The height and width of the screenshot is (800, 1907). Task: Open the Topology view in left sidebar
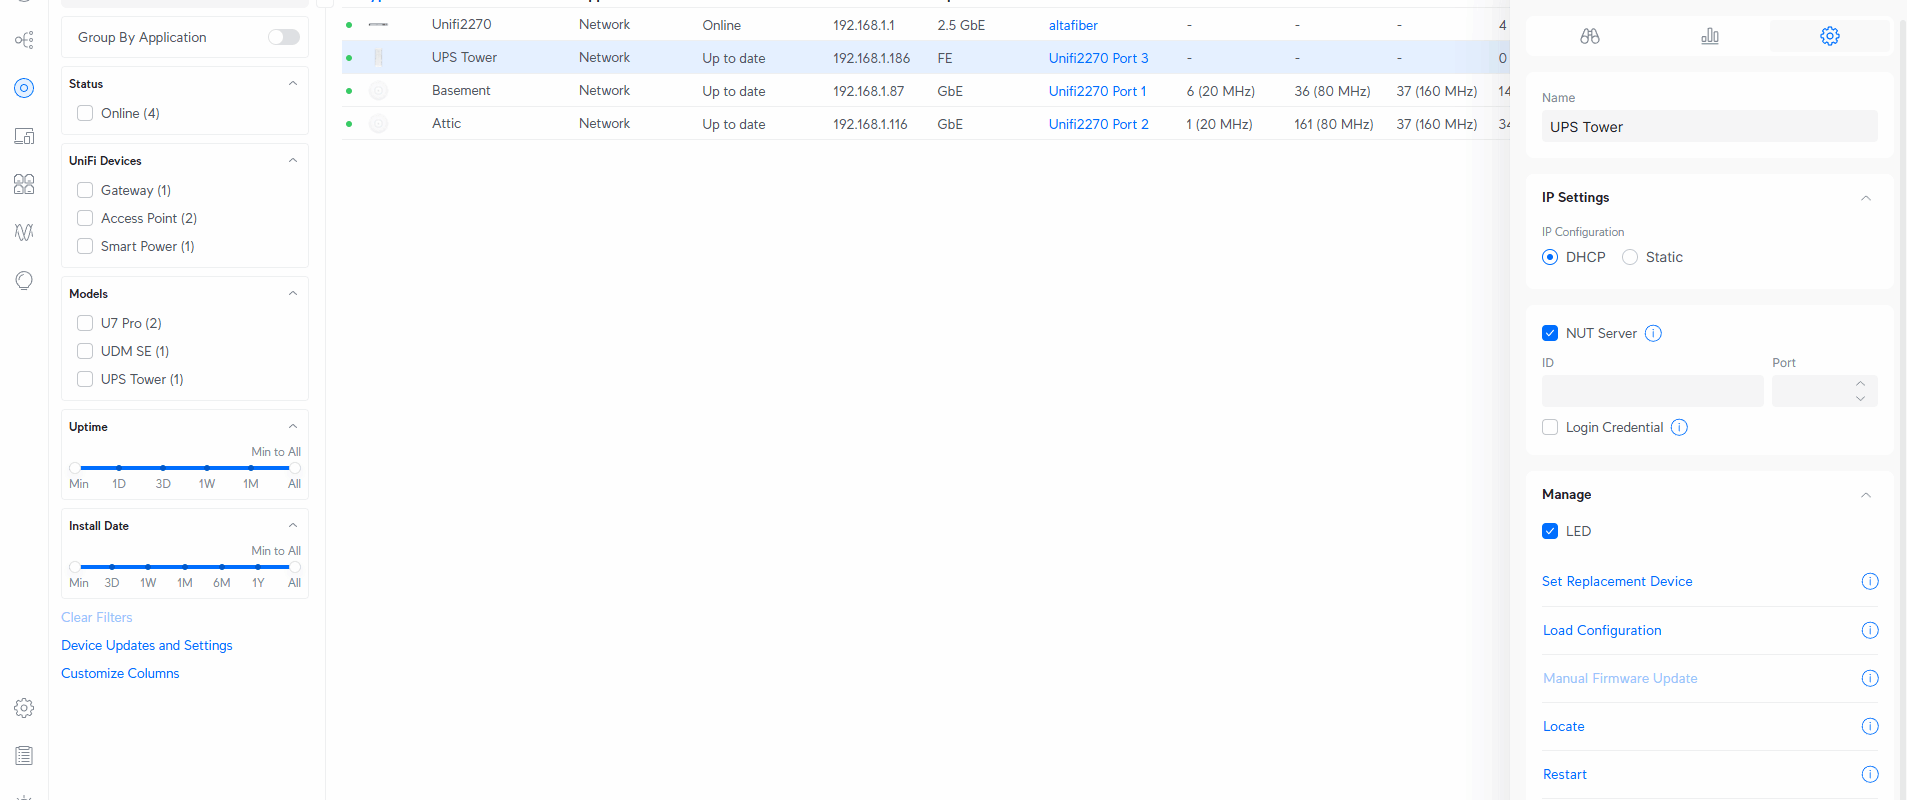coord(24,40)
